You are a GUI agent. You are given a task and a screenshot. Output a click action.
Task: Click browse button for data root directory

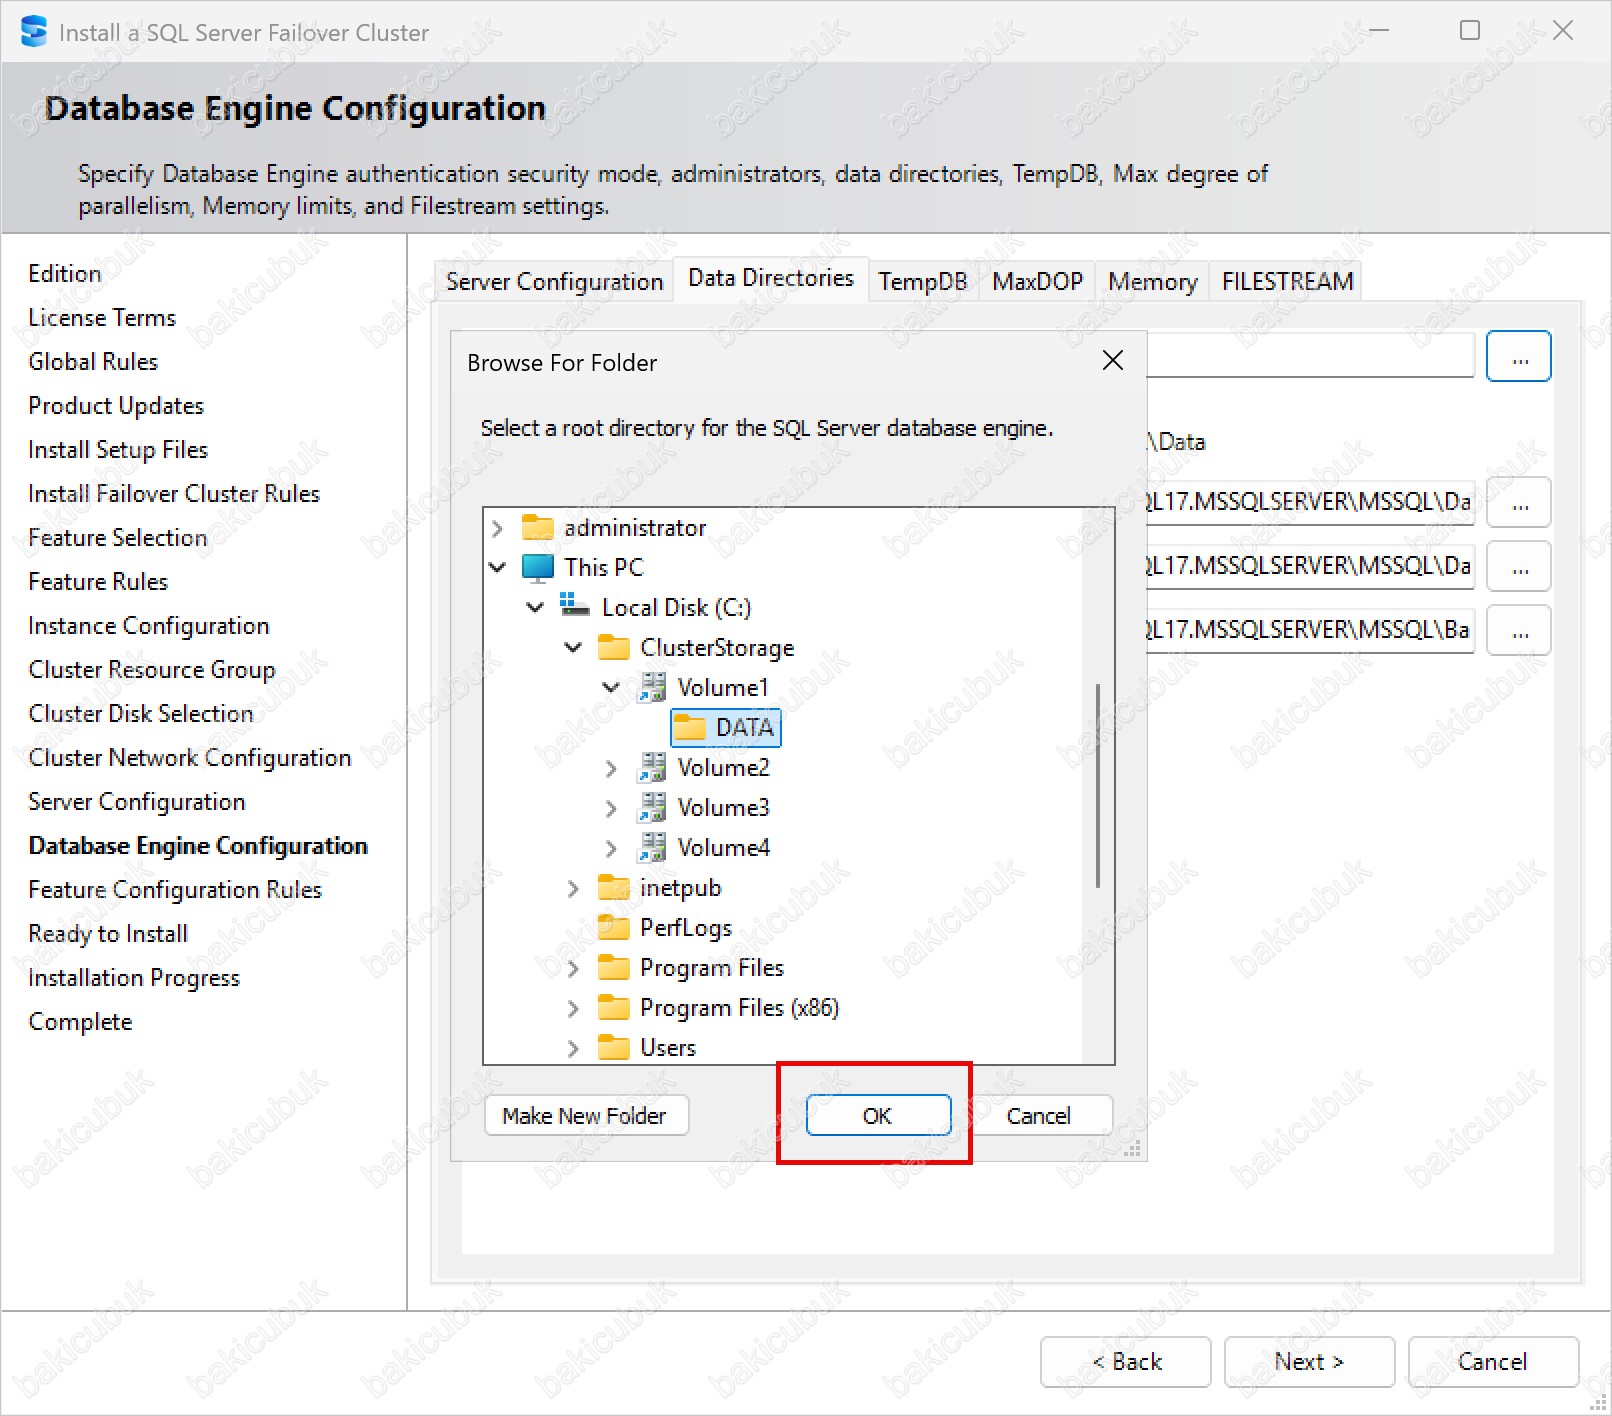click(1518, 357)
